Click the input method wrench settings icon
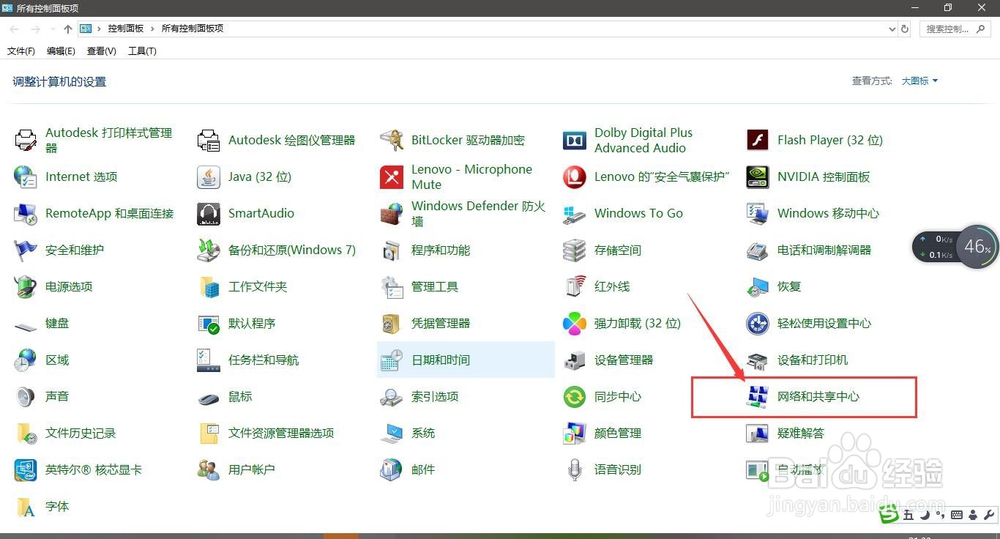Screen dimensions: 1000x539 [989, 515]
